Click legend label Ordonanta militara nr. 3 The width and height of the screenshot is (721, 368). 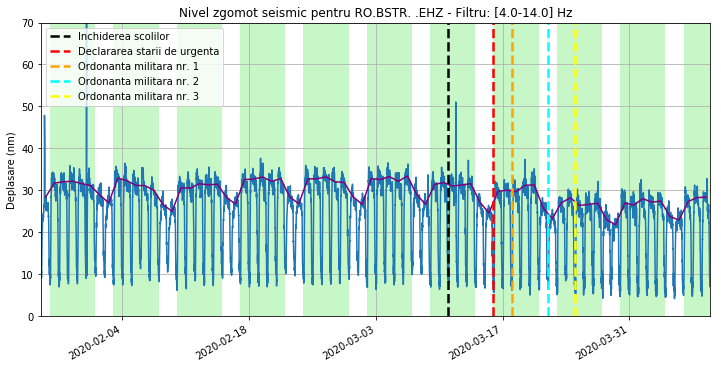coord(138,97)
